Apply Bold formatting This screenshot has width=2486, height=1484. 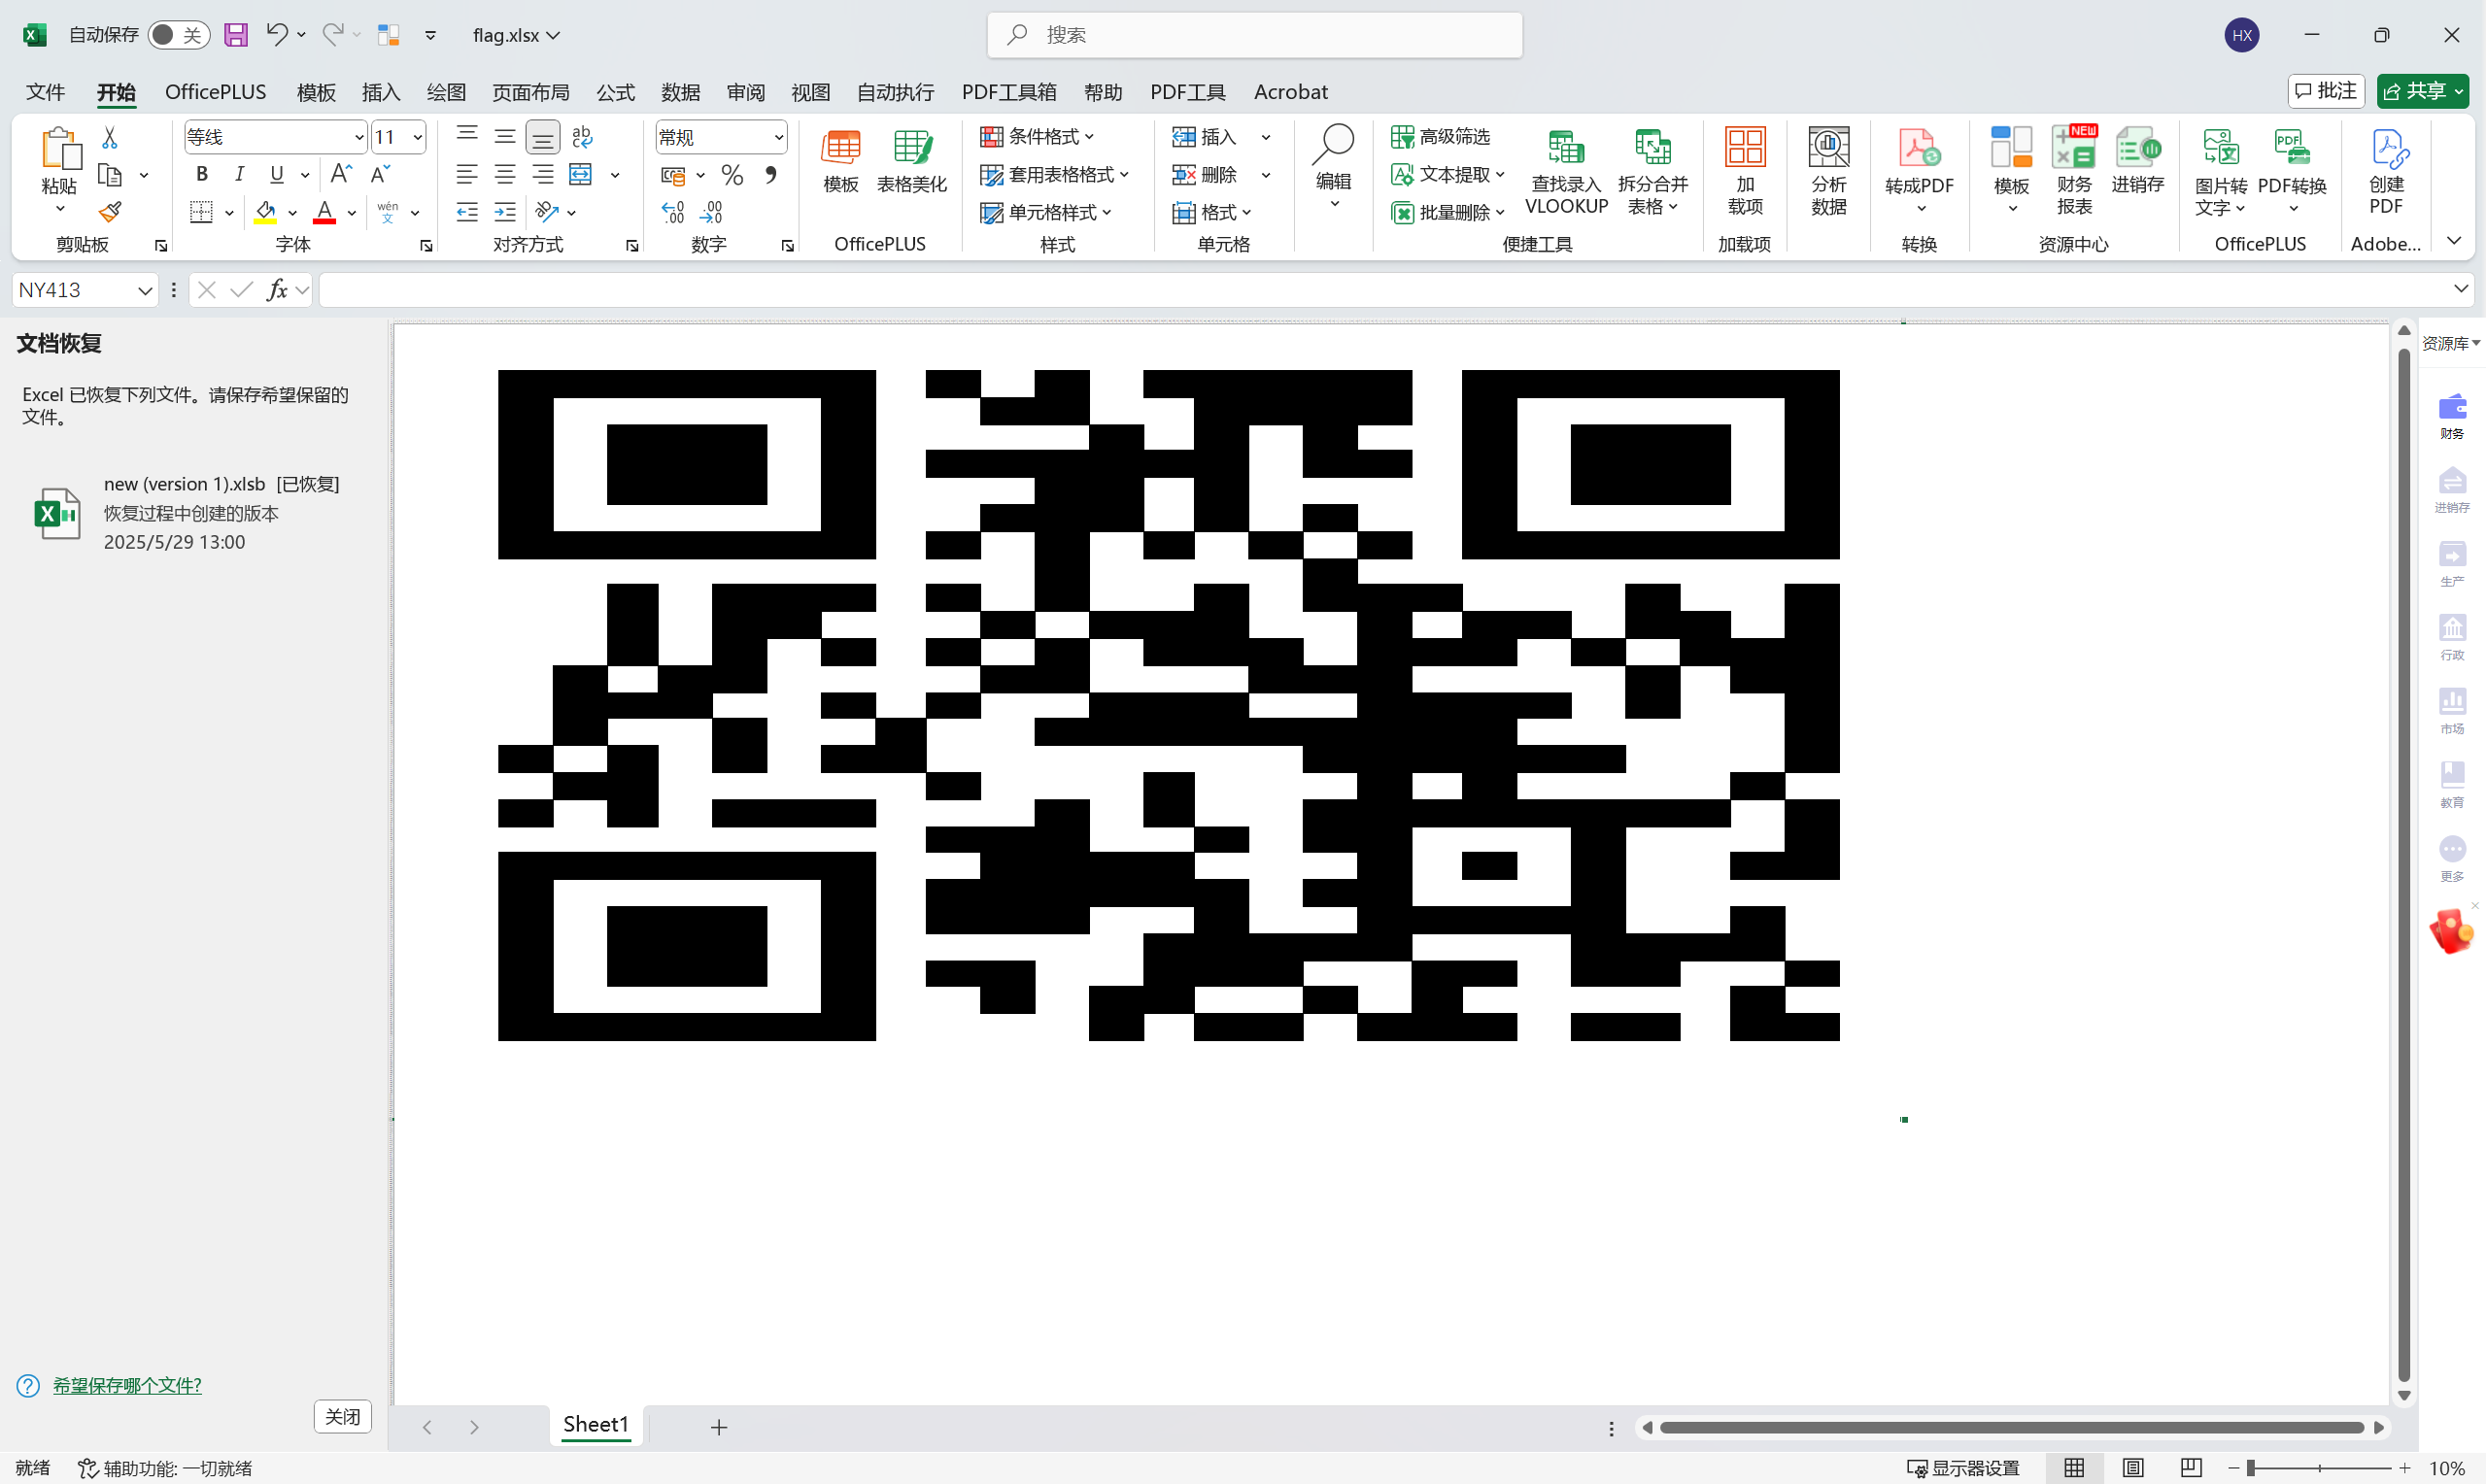(x=202, y=174)
